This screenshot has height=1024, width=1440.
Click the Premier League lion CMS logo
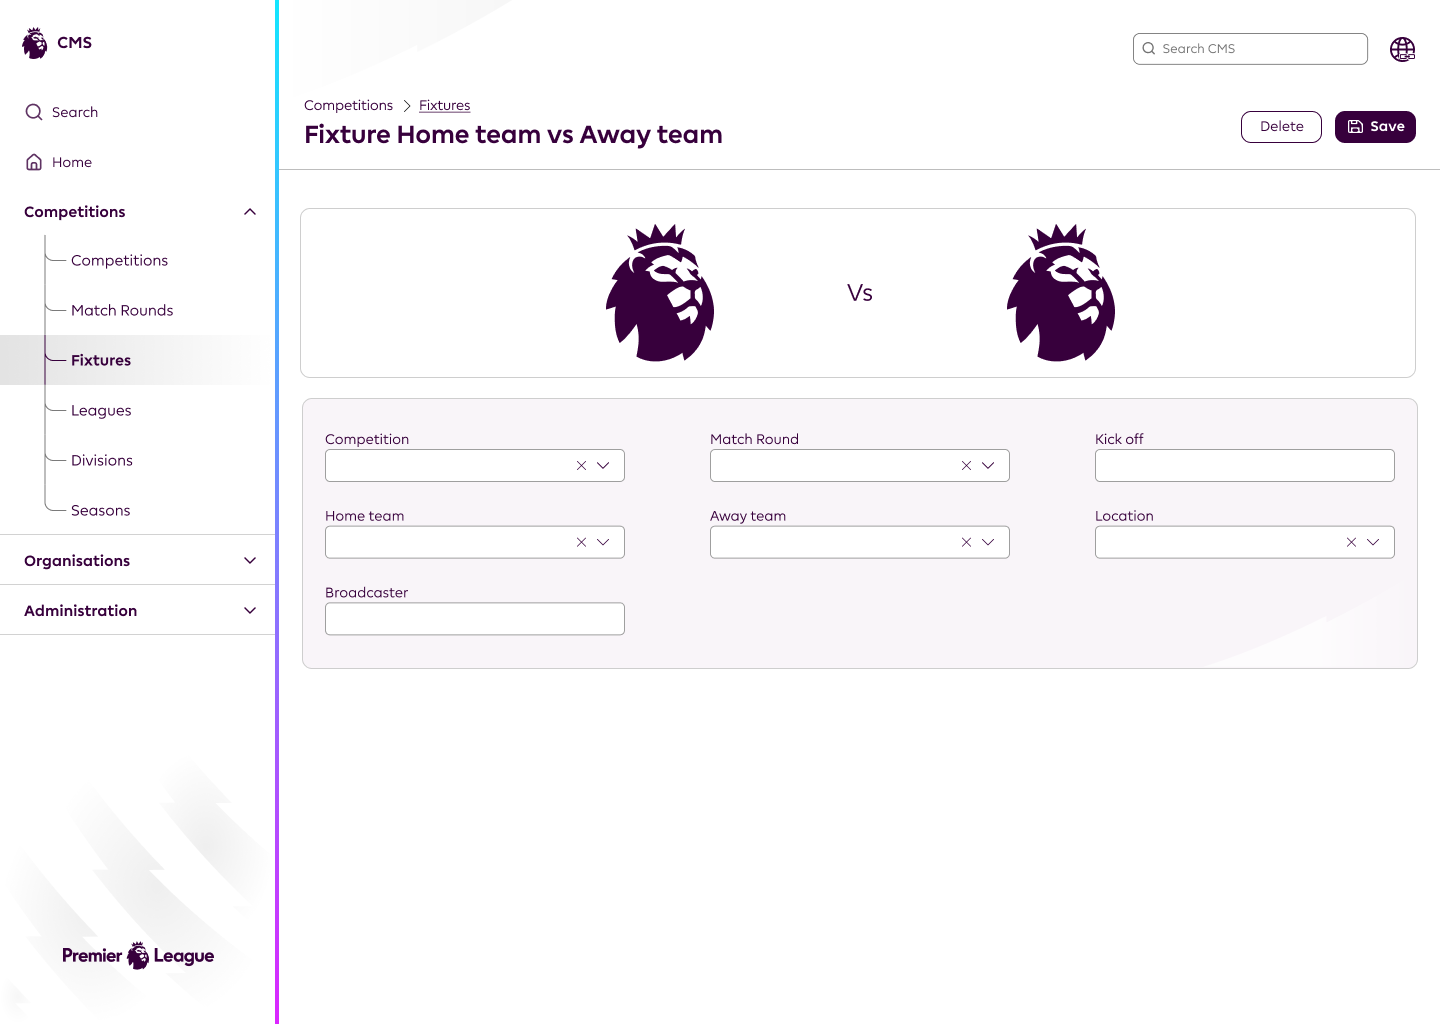coord(35,43)
